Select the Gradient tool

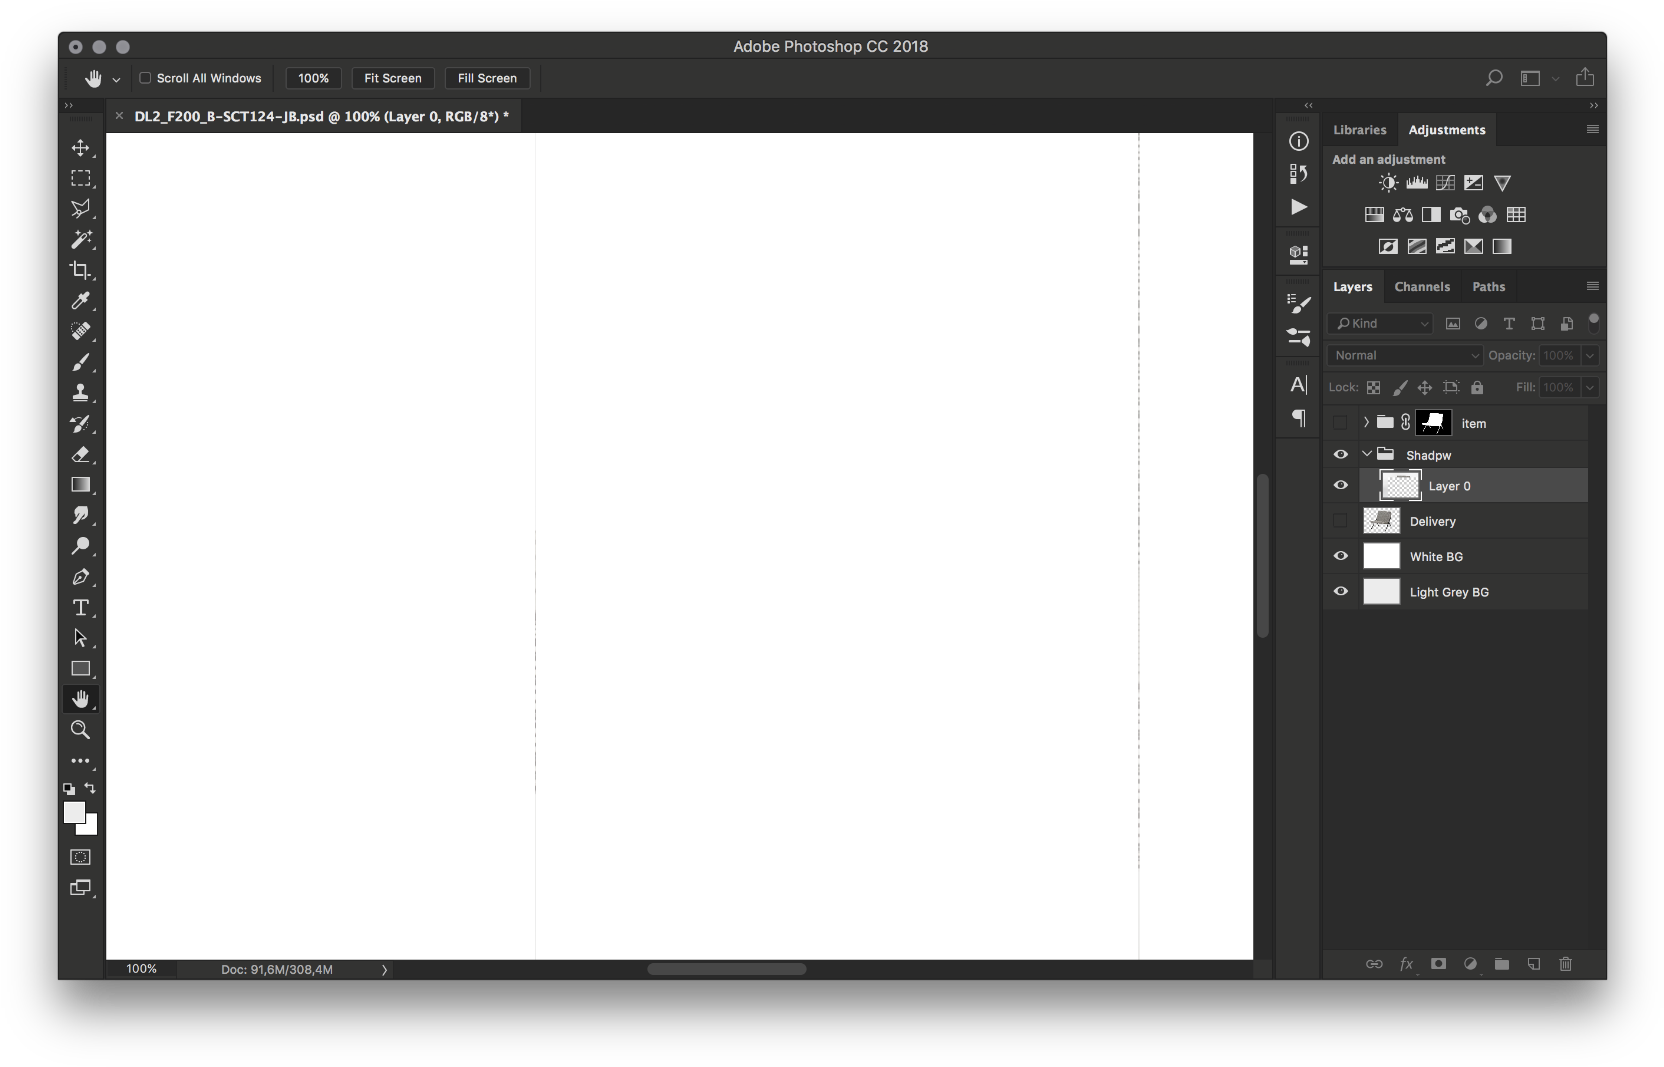[x=81, y=485]
